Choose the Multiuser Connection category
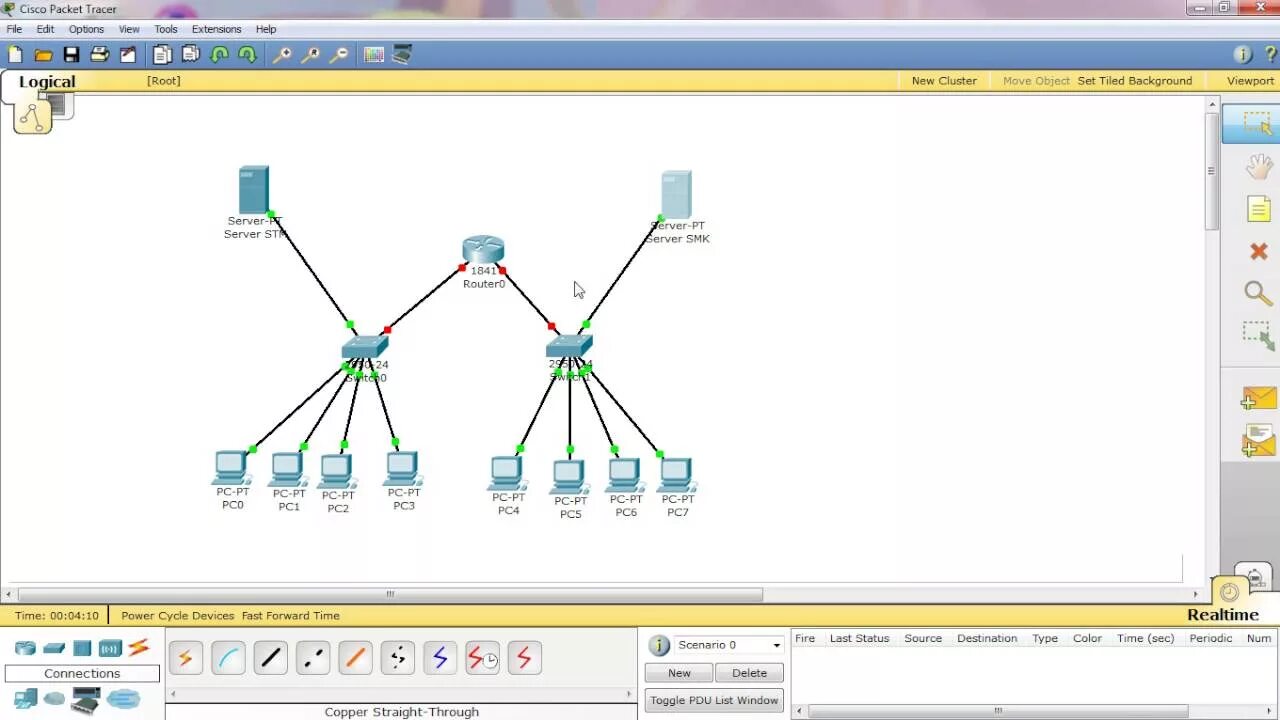This screenshot has height=720, width=1280. click(123, 699)
